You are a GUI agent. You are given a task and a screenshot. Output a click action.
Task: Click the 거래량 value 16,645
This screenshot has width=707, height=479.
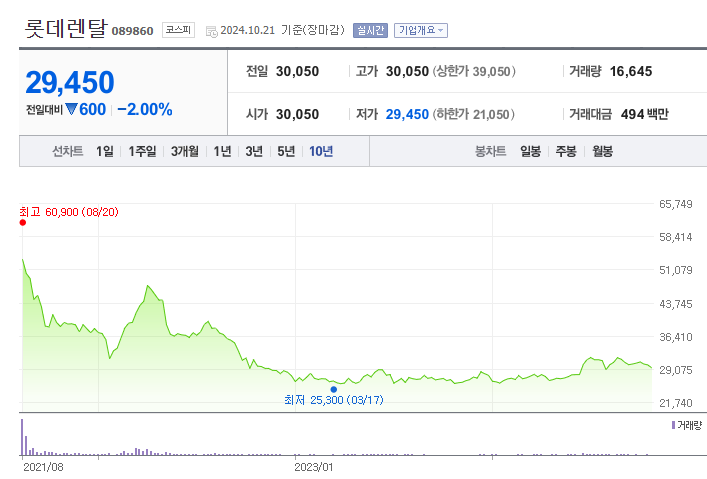tap(631, 71)
